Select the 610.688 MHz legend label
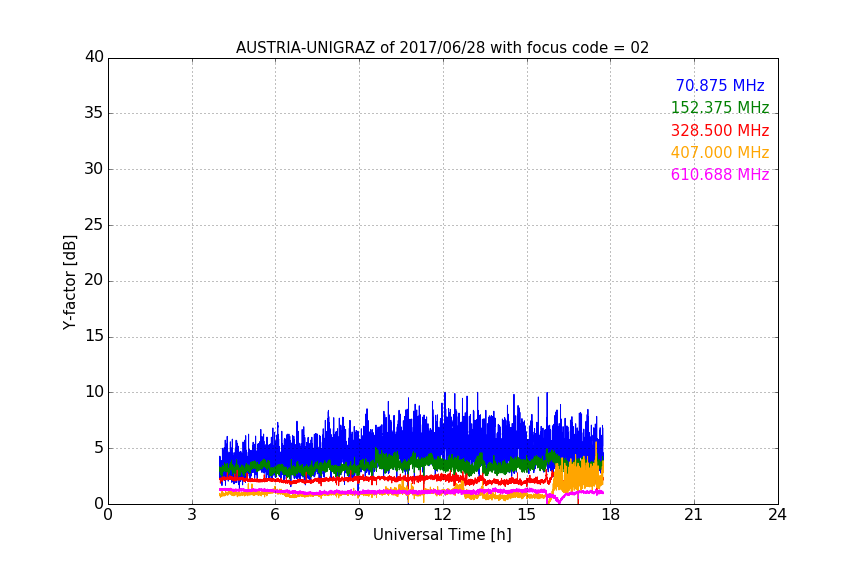 coord(720,175)
